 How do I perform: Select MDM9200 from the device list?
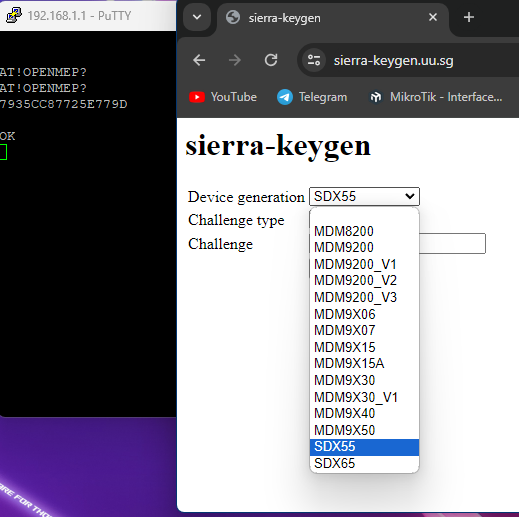tap(364, 247)
